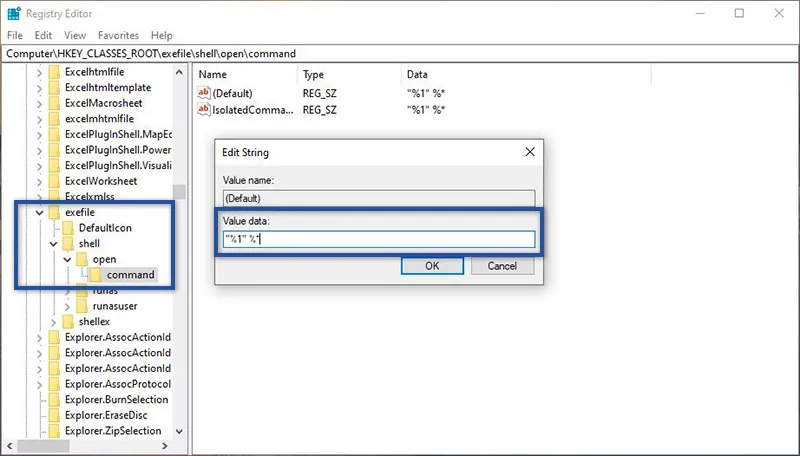This screenshot has width=800, height=456.
Task: Click the tree pane scroll down arrow
Action: pyautogui.click(x=180, y=431)
